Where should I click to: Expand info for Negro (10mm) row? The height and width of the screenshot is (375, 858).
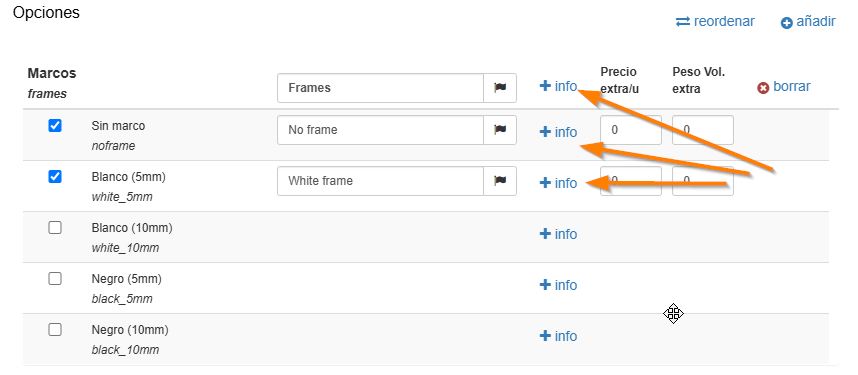coord(558,336)
